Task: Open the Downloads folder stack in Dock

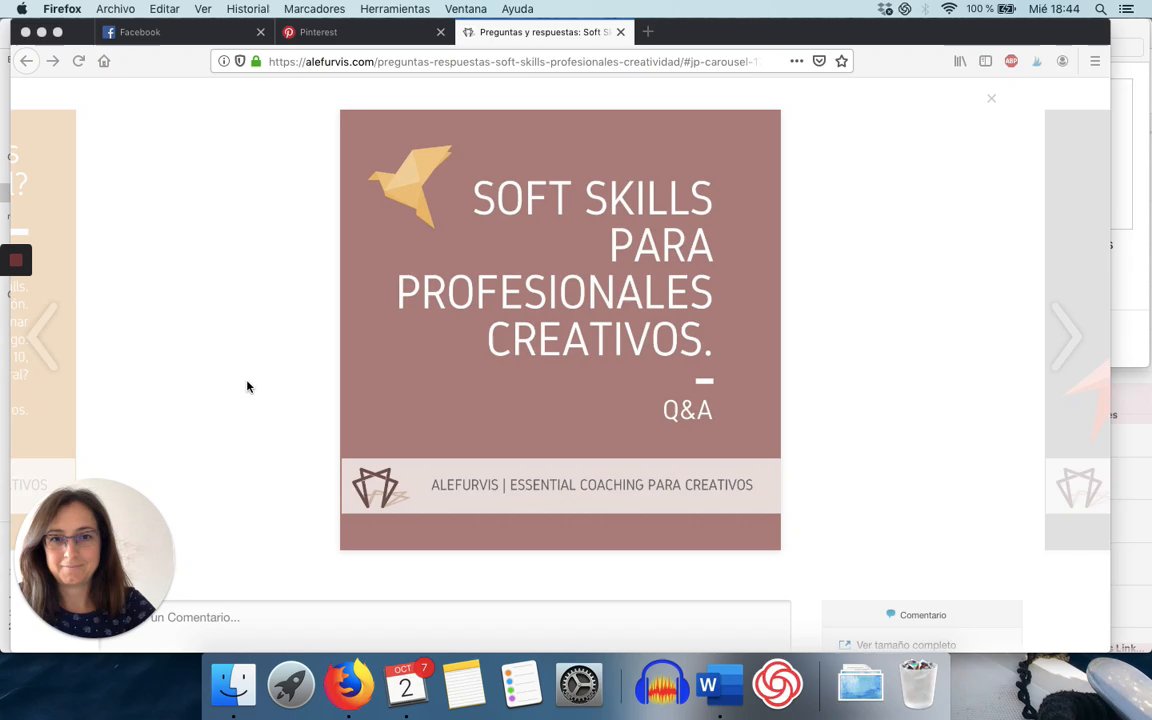Action: click(x=860, y=684)
